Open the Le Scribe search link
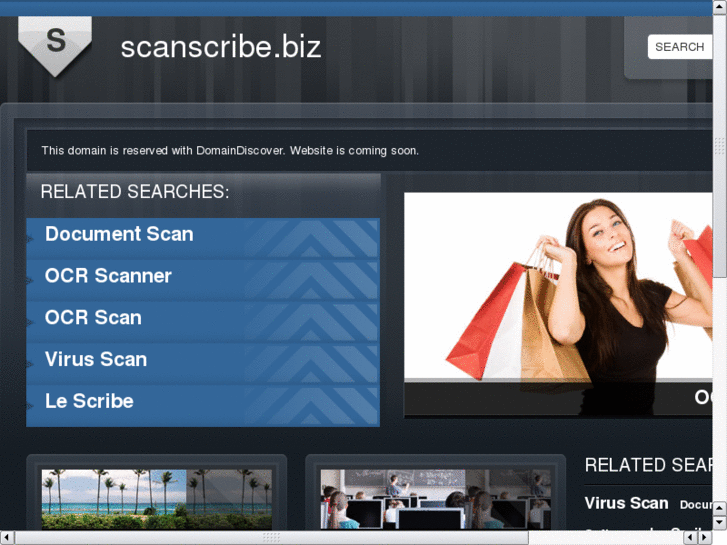Image resolution: width=727 pixels, height=545 pixels. pos(89,401)
